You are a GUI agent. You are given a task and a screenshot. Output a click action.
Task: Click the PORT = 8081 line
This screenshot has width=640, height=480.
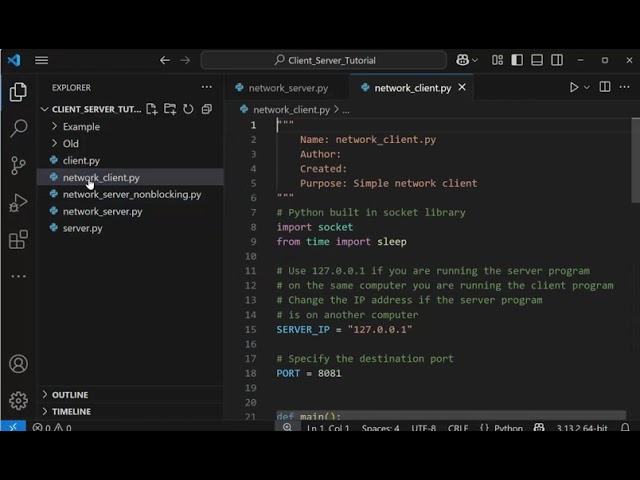[x=309, y=373]
